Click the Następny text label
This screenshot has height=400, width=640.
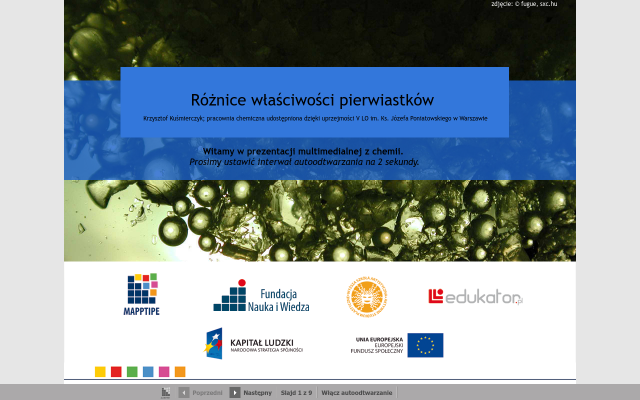coord(258,393)
